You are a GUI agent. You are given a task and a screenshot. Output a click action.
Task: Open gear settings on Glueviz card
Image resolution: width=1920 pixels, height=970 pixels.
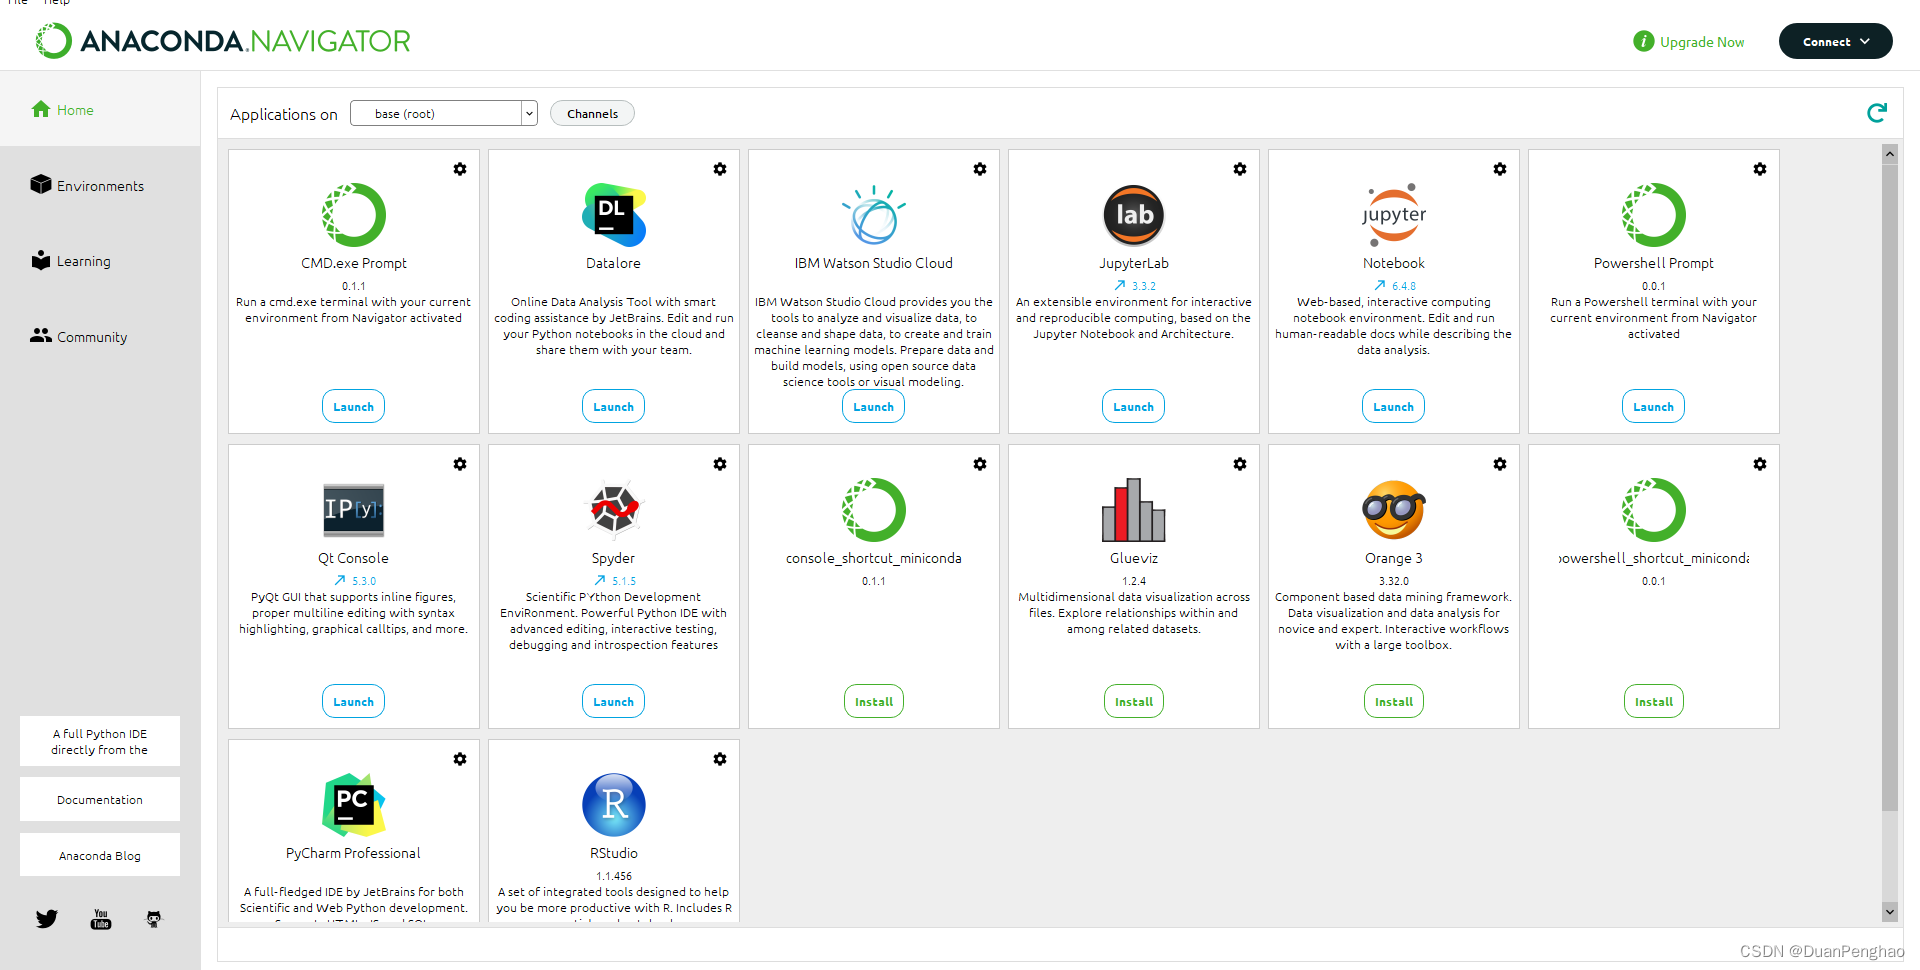pyautogui.click(x=1240, y=464)
